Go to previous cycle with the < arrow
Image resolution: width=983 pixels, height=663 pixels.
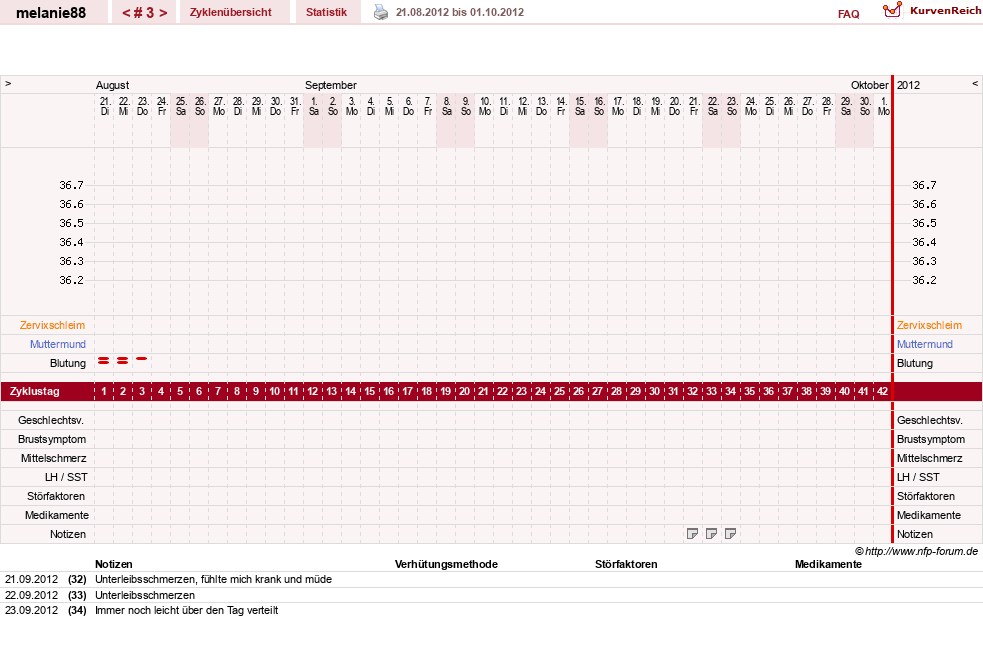126,13
